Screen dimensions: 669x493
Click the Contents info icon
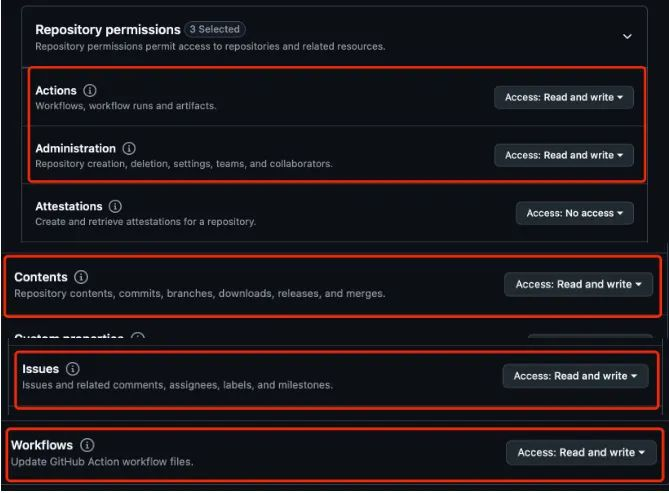pyautogui.click(x=81, y=277)
